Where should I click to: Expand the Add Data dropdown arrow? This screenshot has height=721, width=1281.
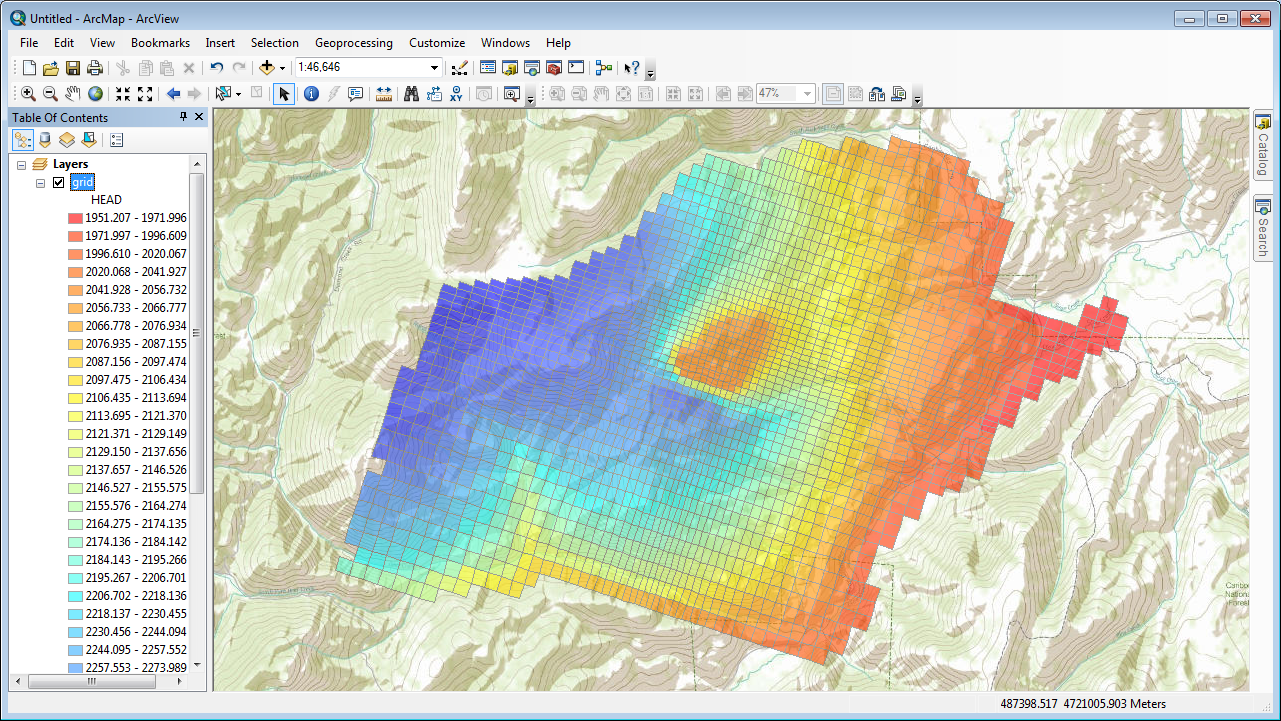point(283,68)
